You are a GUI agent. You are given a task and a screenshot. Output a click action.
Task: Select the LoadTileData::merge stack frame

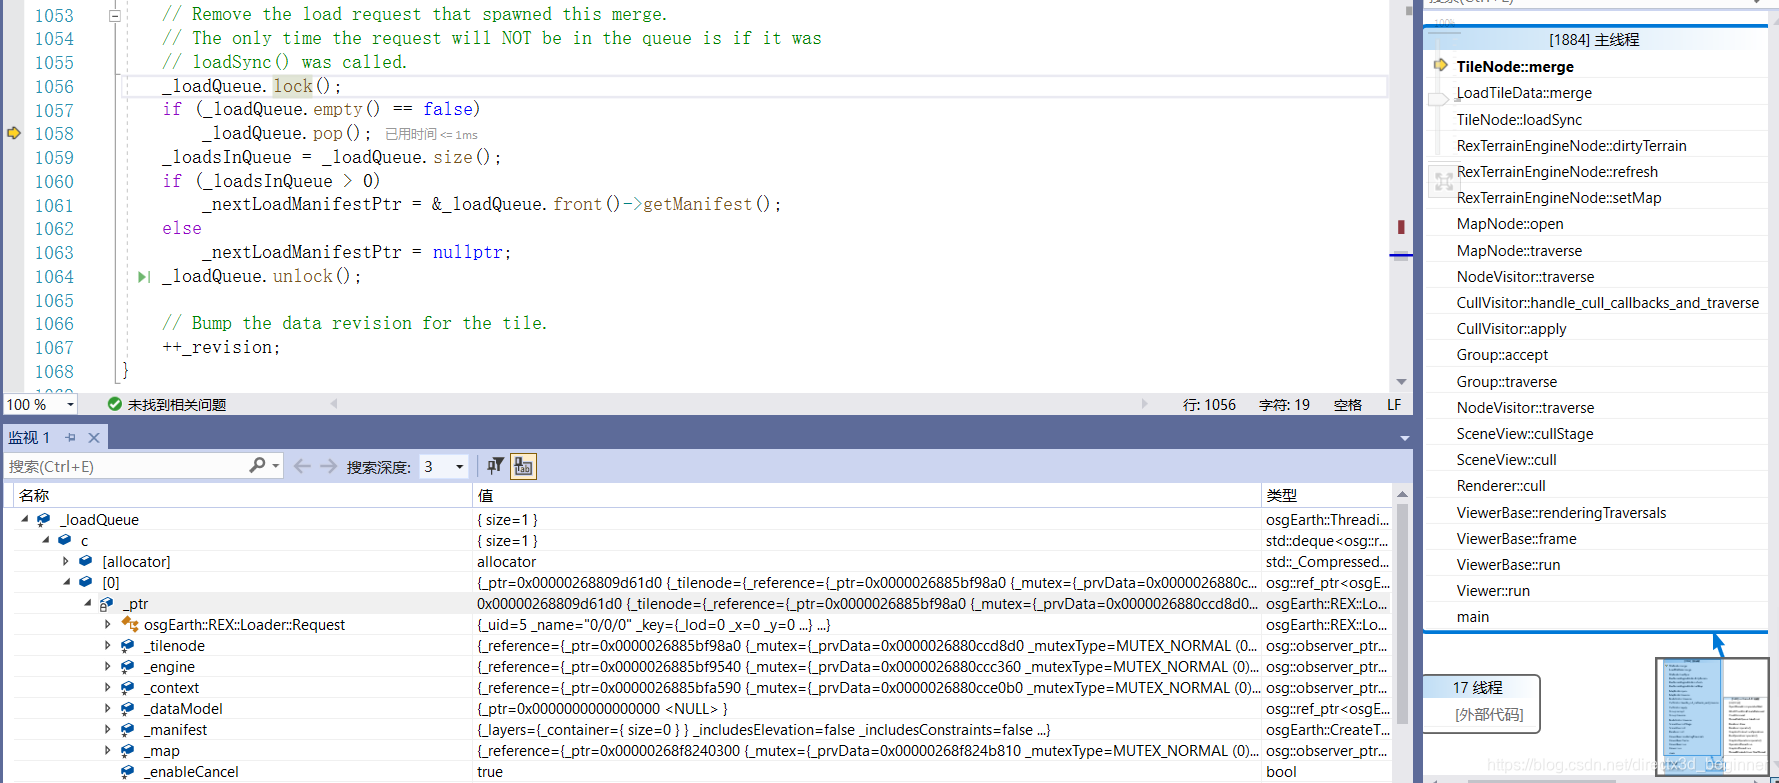click(1524, 93)
